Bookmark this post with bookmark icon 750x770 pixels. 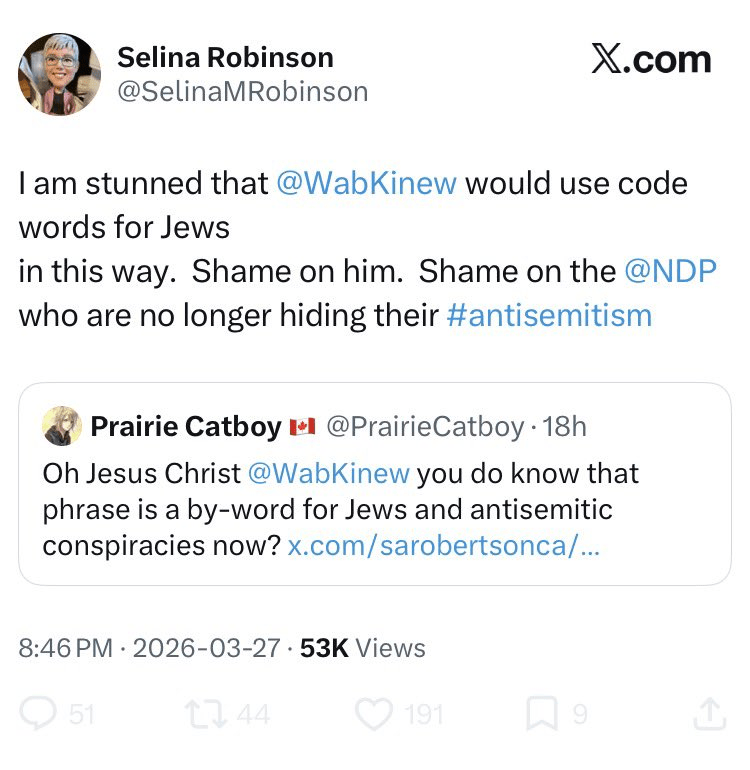pos(541,713)
